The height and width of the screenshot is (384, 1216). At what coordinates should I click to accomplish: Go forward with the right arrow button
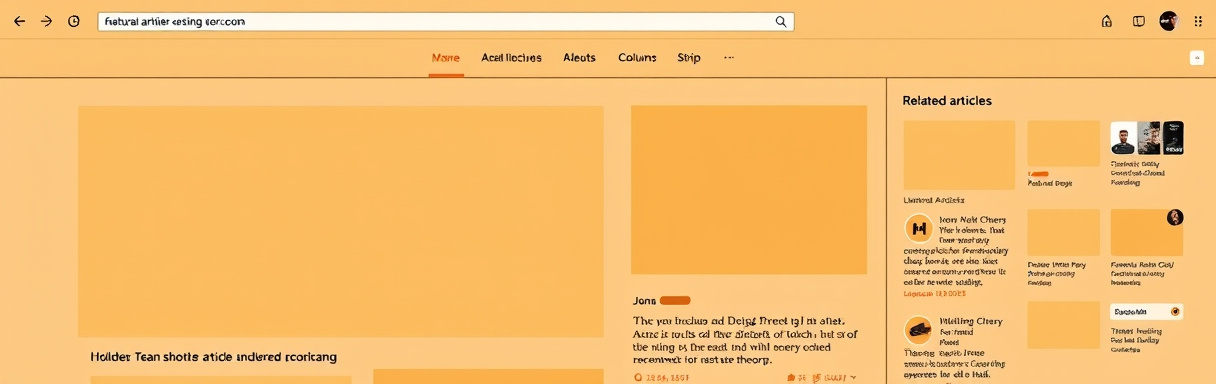click(46, 21)
